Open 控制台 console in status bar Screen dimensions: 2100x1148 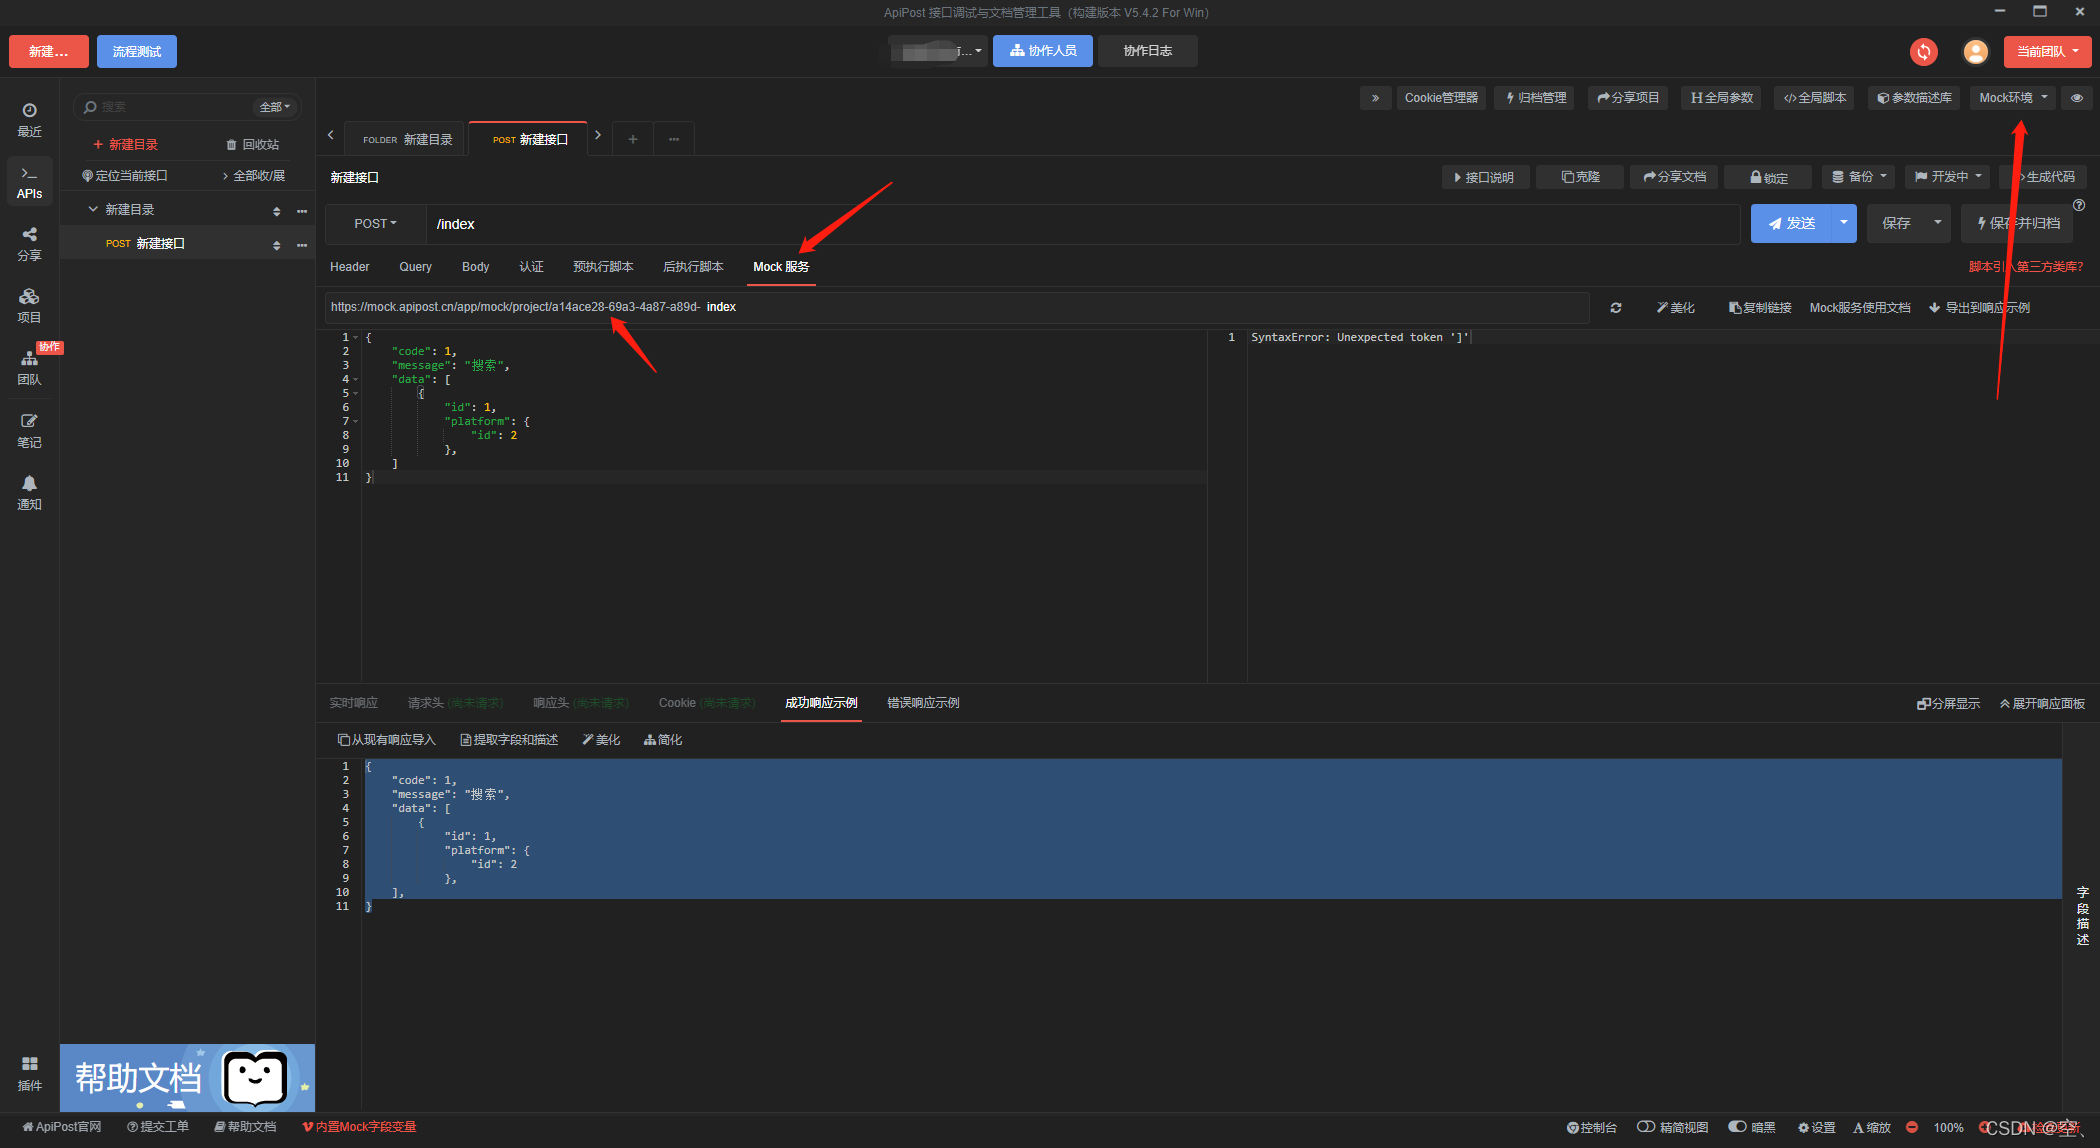(x=1591, y=1127)
